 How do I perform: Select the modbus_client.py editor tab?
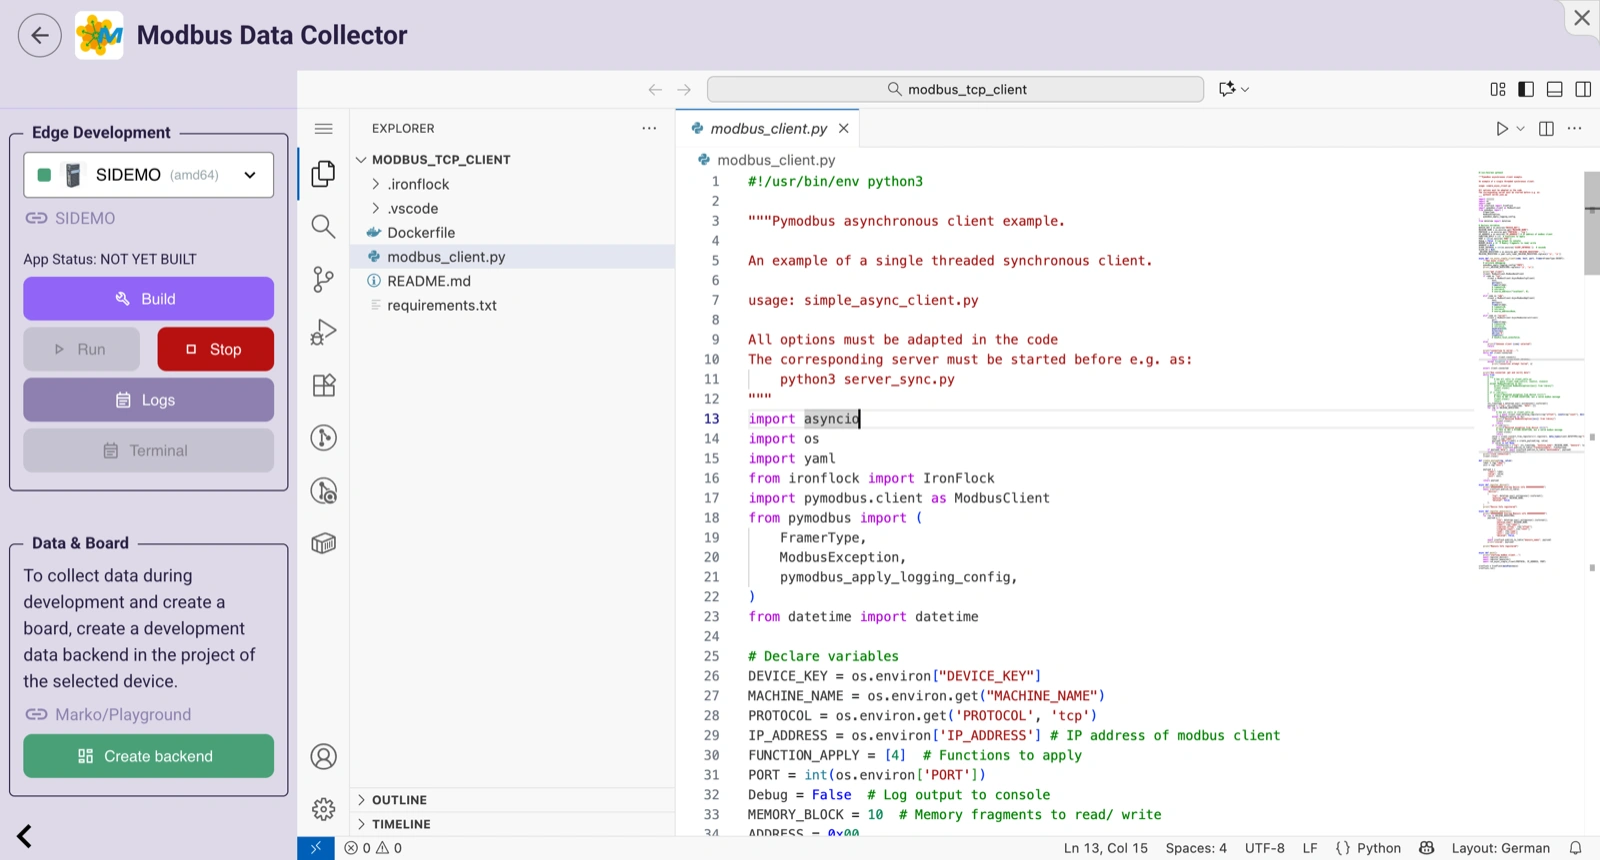pyautogui.click(x=767, y=129)
